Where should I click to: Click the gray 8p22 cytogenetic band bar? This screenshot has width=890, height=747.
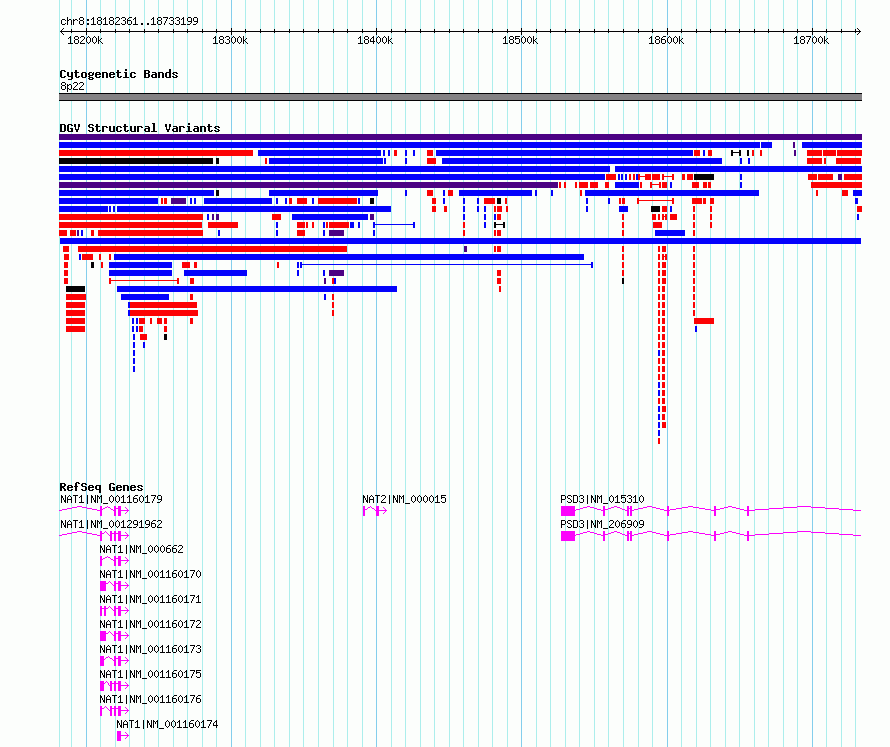click(x=460, y=97)
